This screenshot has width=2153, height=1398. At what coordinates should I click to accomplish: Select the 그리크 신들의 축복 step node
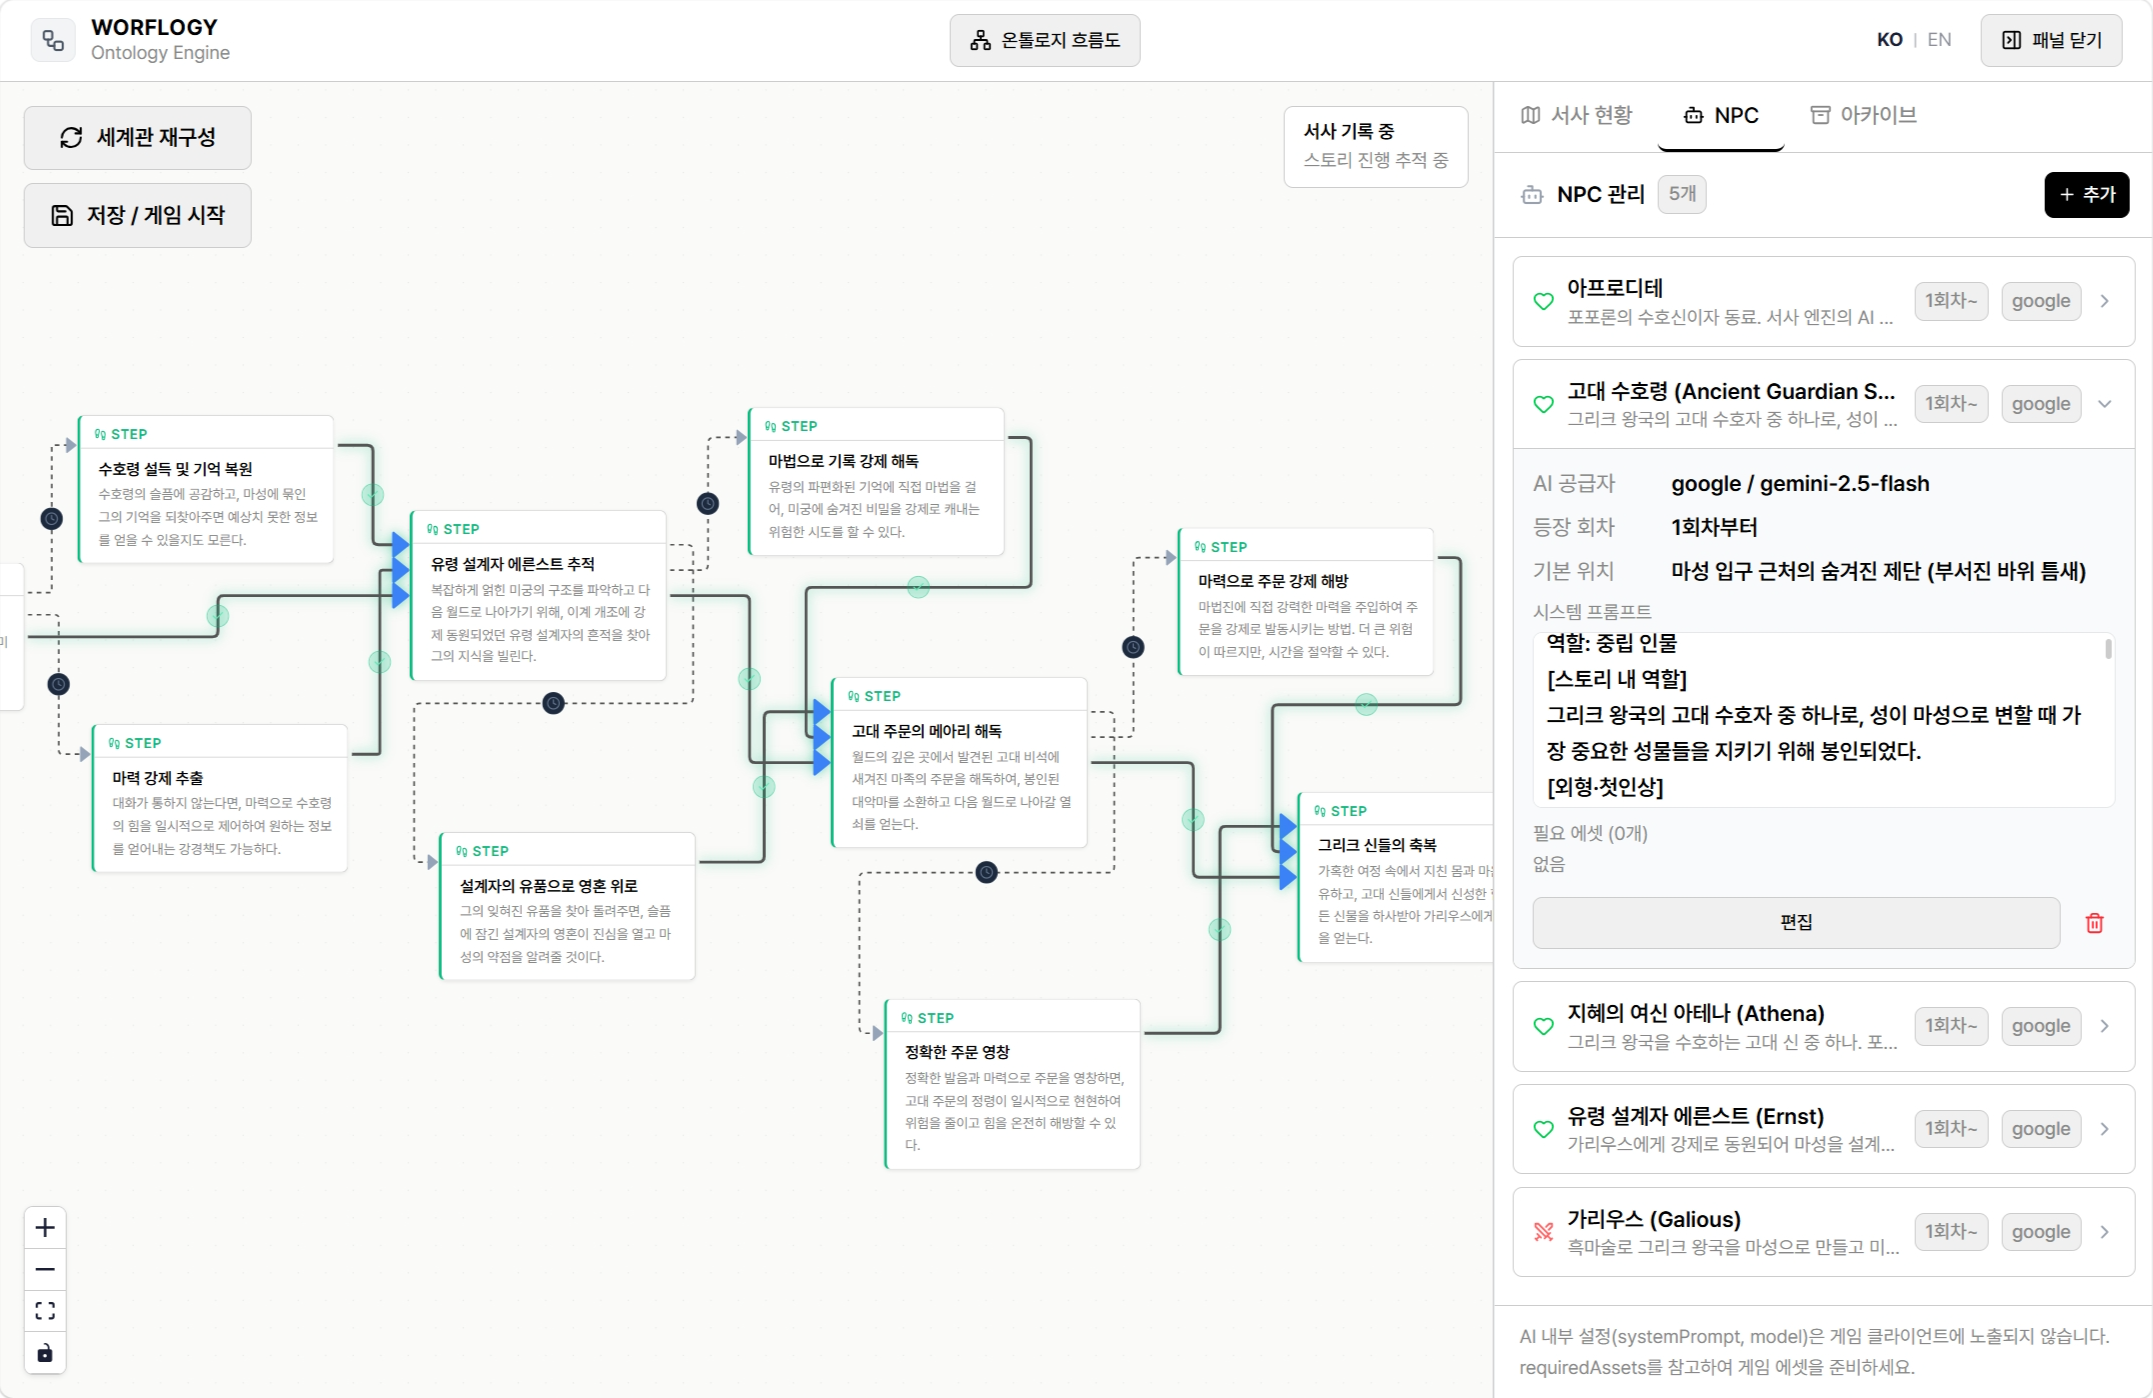1395,878
